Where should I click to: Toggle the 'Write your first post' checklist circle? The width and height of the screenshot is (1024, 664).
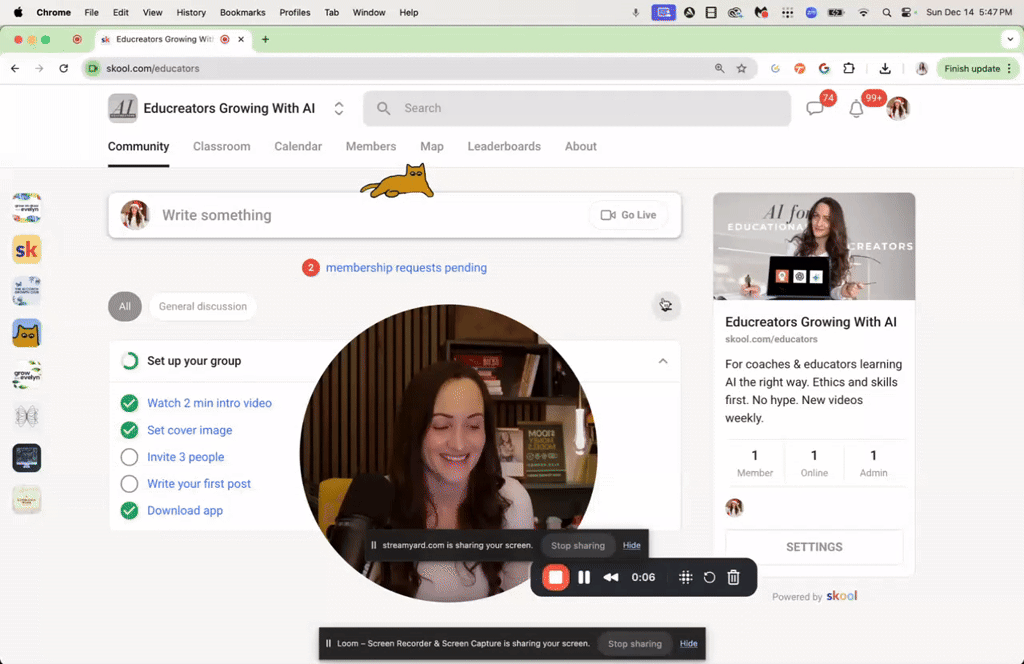pyautogui.click(x=129, y=484)
